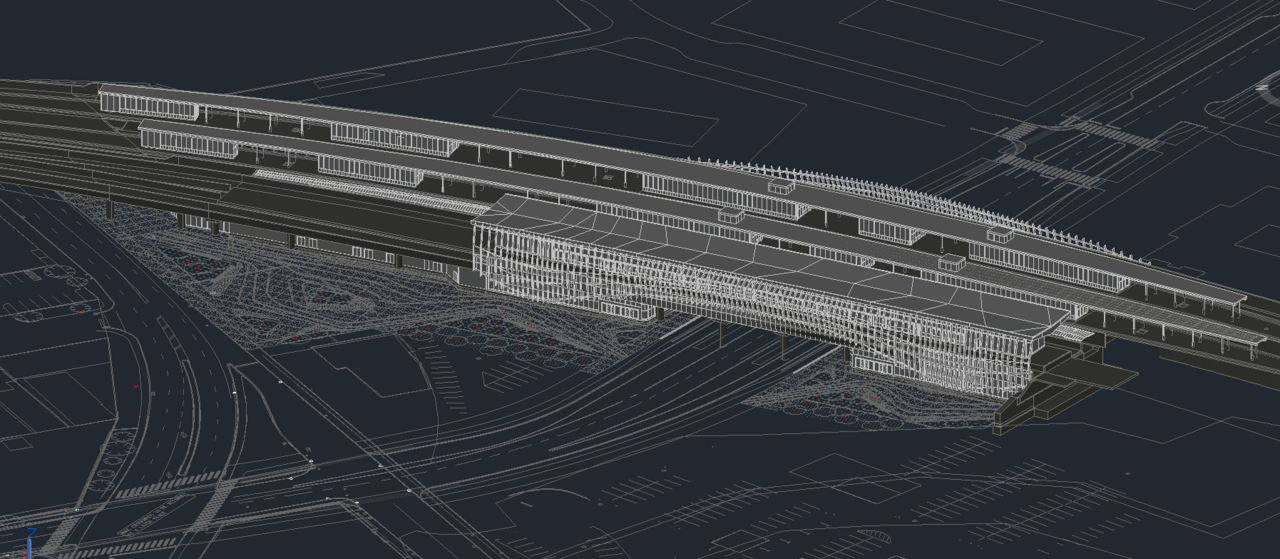
Task: Select the small rooftop box on the upper canopy
Action: pyautogui.click(x=781, y=186)
